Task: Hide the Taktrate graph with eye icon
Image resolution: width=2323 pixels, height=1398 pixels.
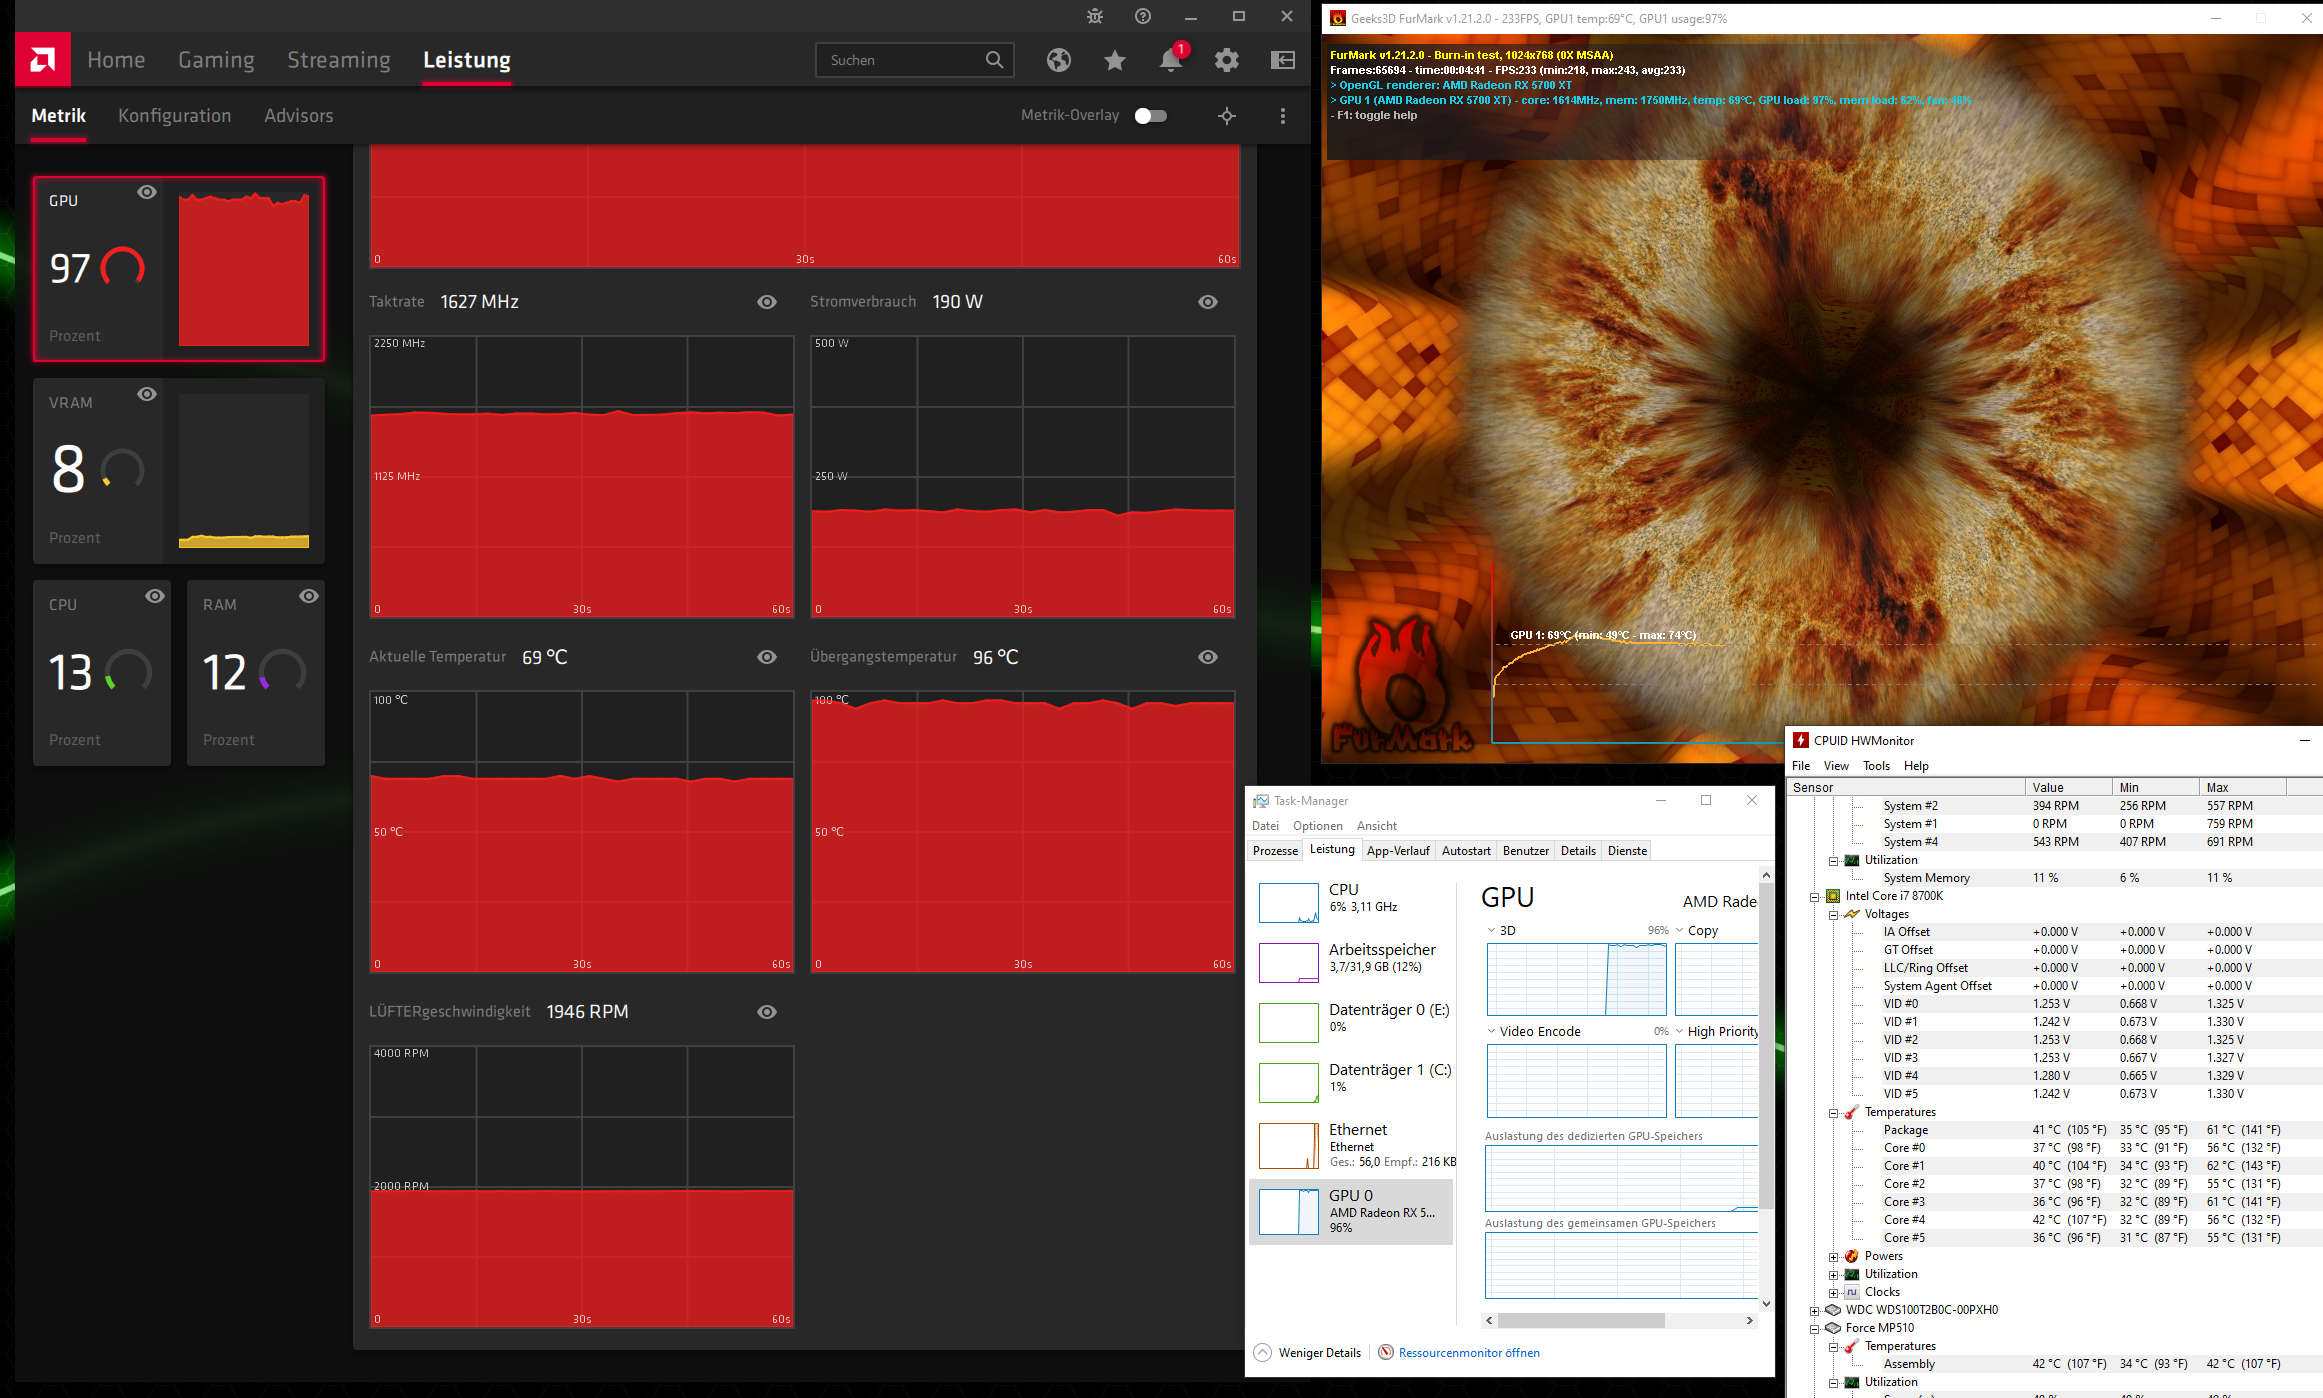Action: (767, 302)
